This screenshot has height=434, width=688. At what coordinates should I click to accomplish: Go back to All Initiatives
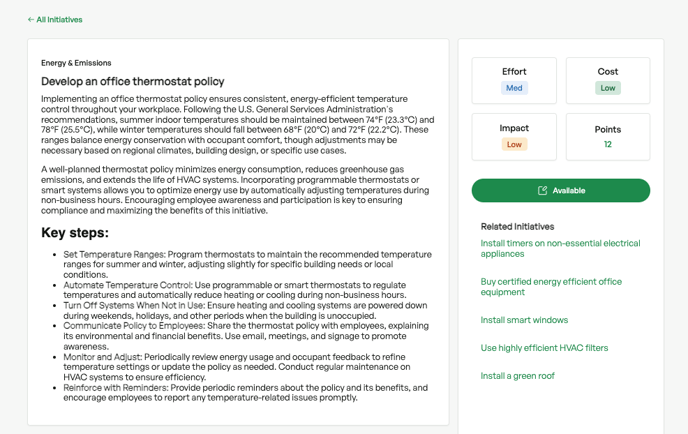pos(59,20)
